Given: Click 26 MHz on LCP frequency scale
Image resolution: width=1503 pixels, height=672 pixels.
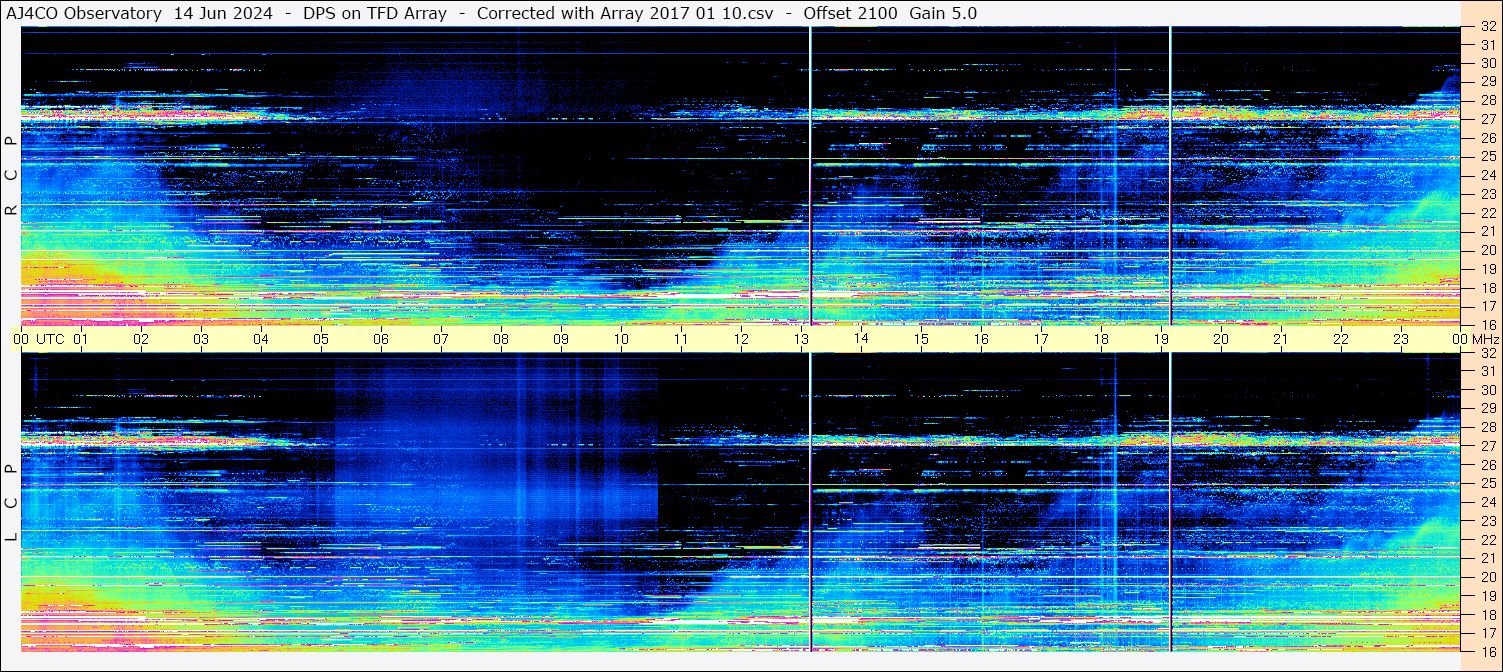Looking at the screenshot, I should (x=1487, y=465).
